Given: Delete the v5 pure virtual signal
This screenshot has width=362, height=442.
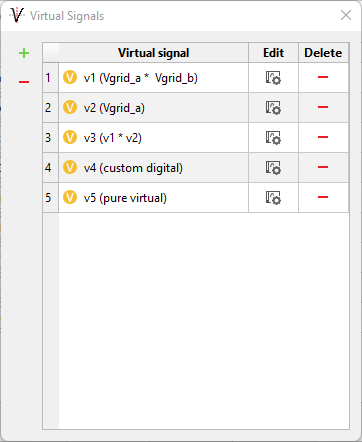Looking at the screenshot, I should 323,197.
